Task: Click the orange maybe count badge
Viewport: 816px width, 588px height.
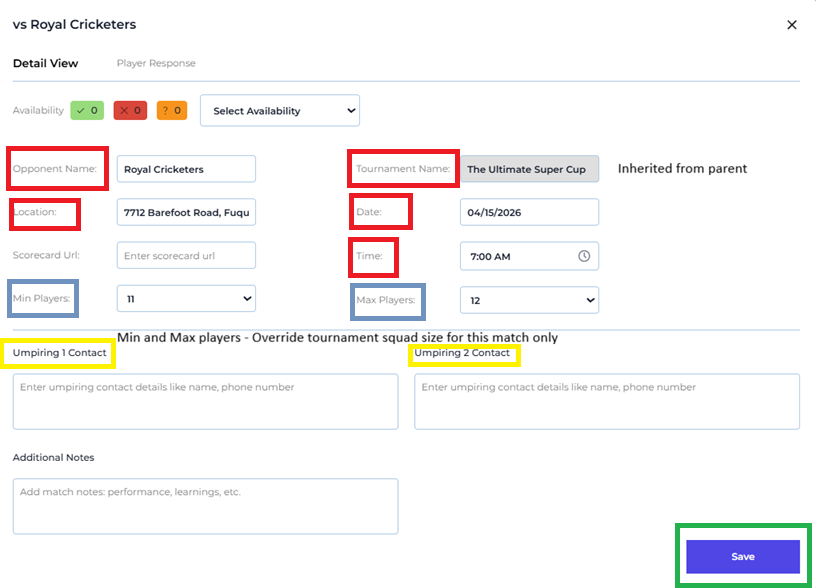Action: point(172,110)
